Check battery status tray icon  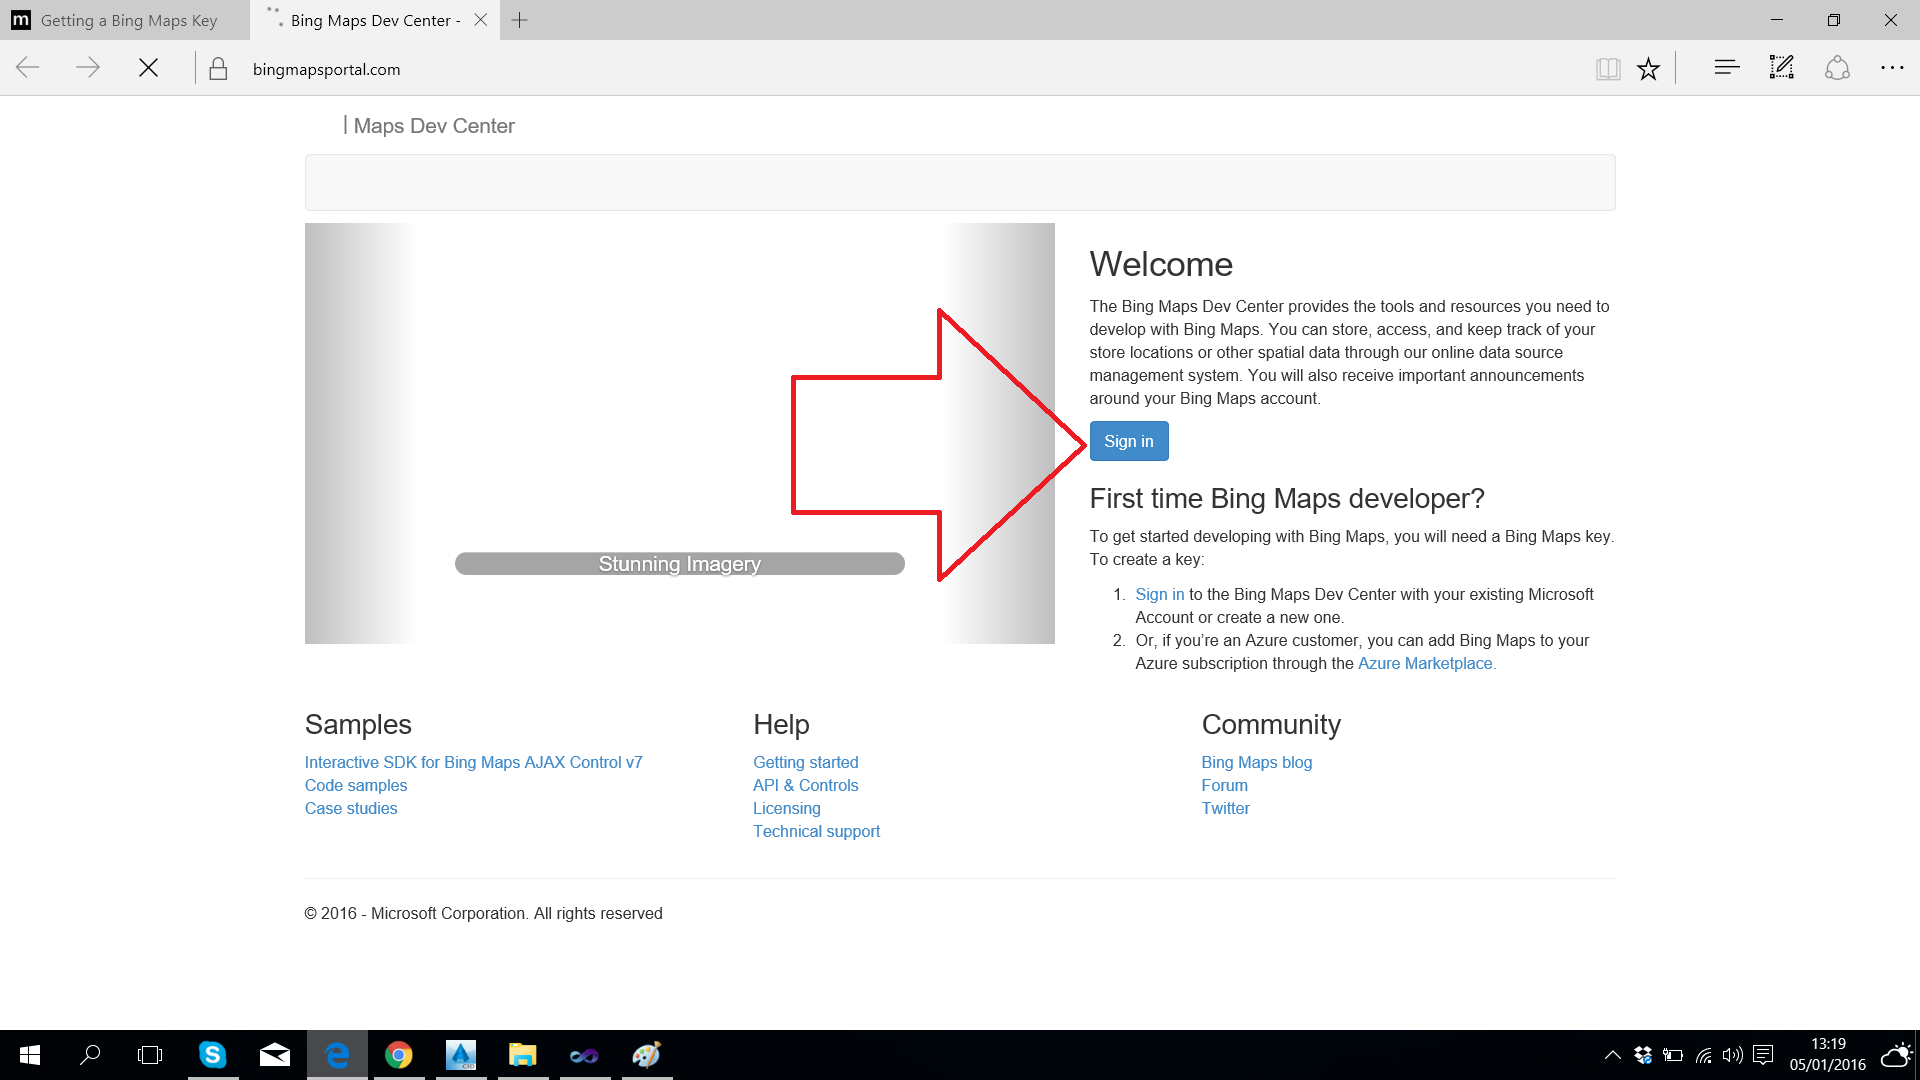coord(1673,1055)
